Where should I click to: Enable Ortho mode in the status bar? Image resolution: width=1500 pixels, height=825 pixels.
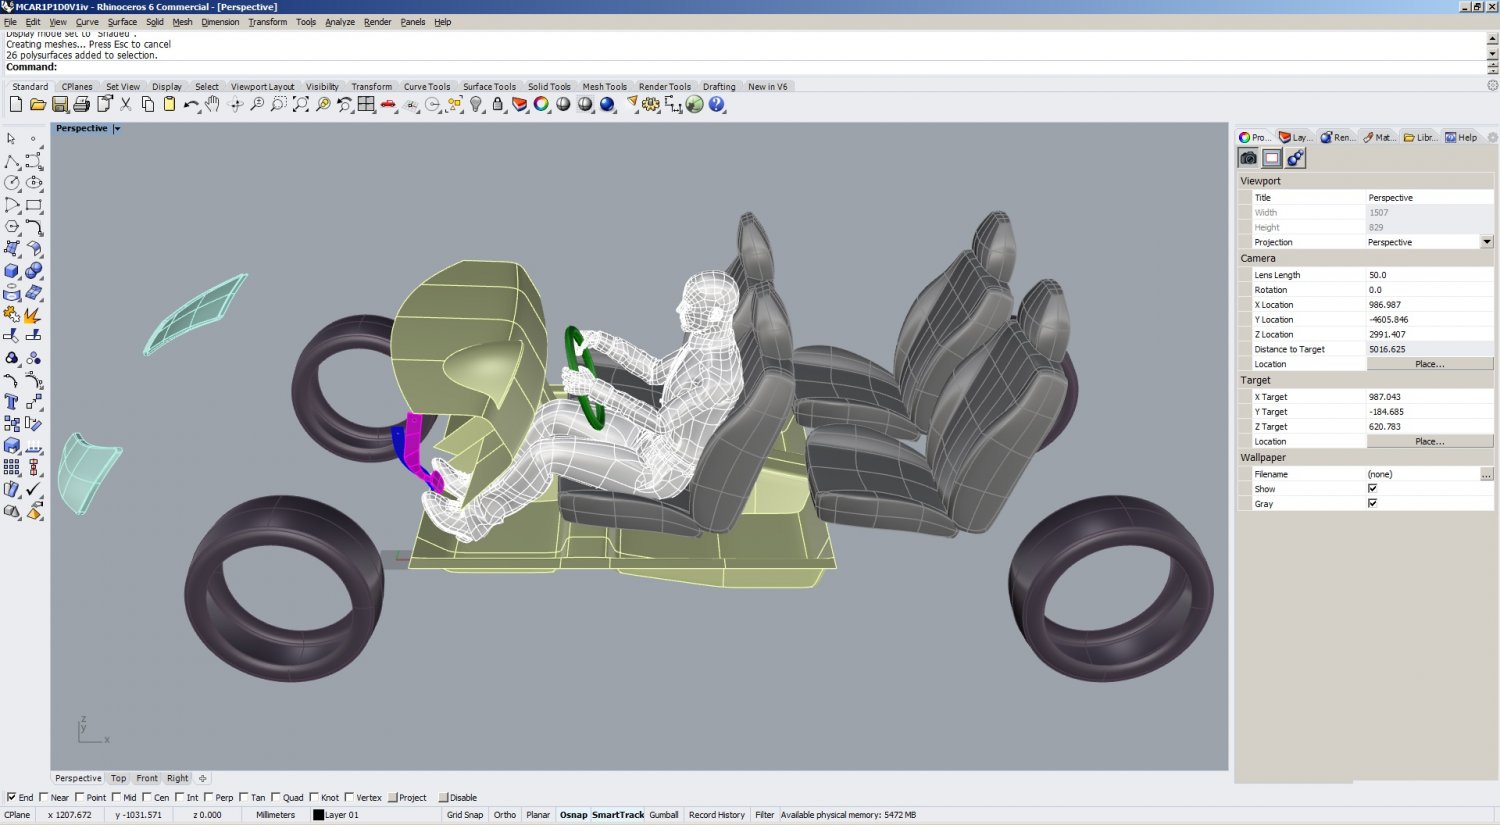[505, 814]
